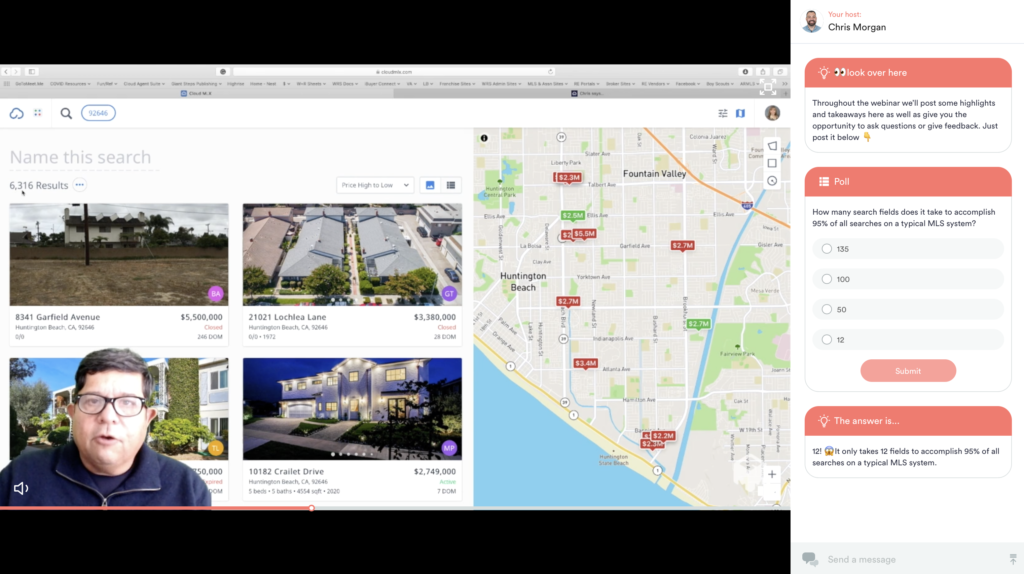Viewport: 1024px width, 574px height.
Task: Choose the 12 poll answer
Action: click(827, 340)
